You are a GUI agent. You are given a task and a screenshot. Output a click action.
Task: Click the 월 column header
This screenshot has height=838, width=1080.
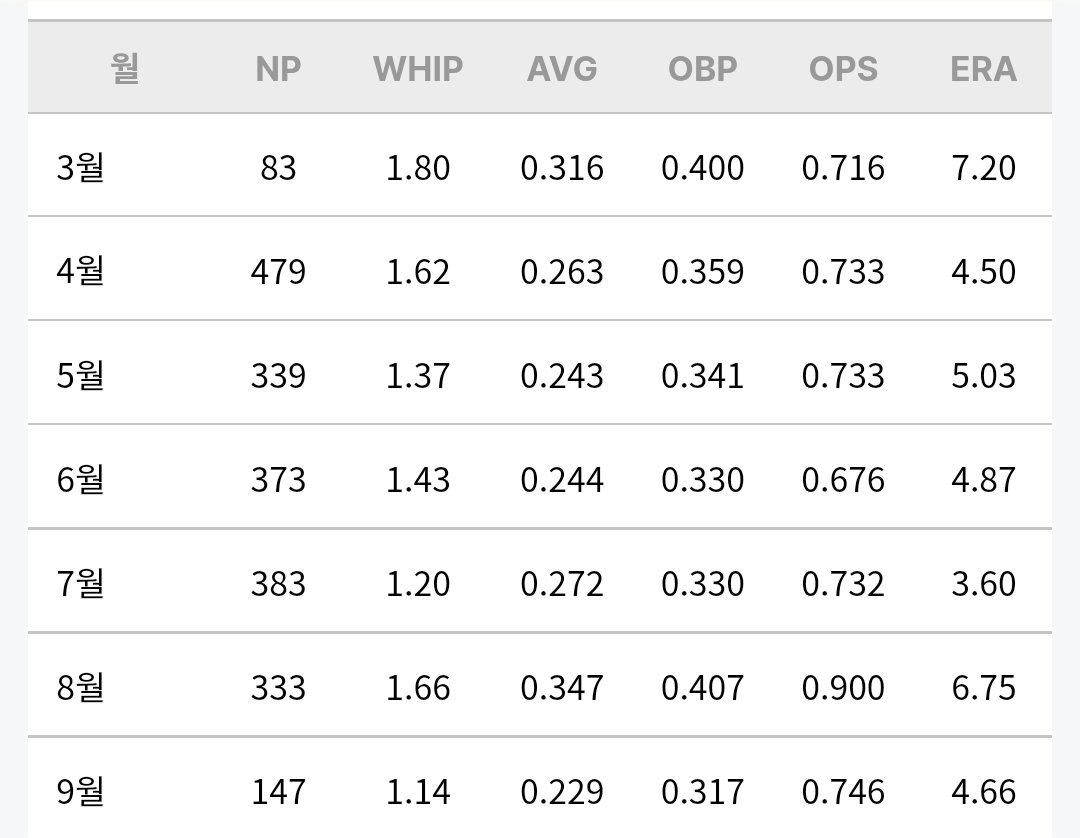[125, 68]
